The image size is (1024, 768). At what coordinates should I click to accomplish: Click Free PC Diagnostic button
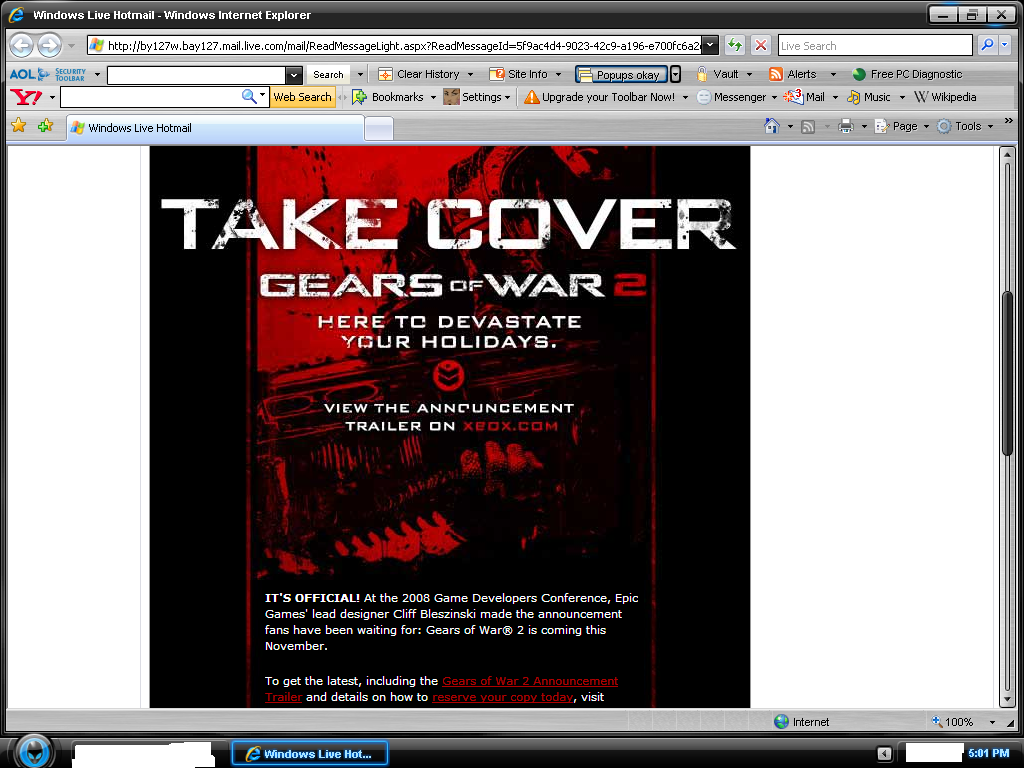pos(908,74)
